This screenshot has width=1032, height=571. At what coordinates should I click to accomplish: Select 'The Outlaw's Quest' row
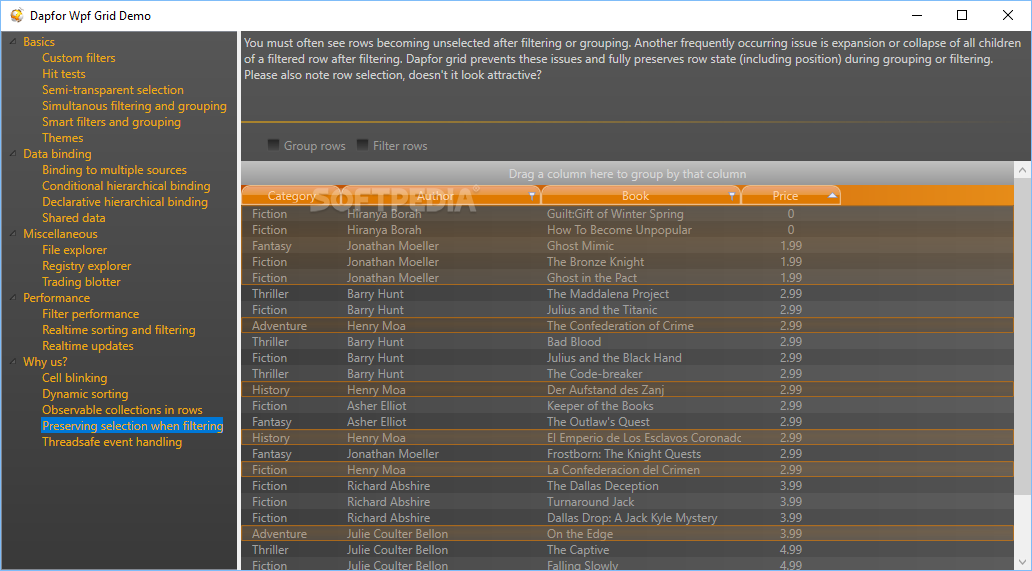pyautogui.click(x=627, y=422)
